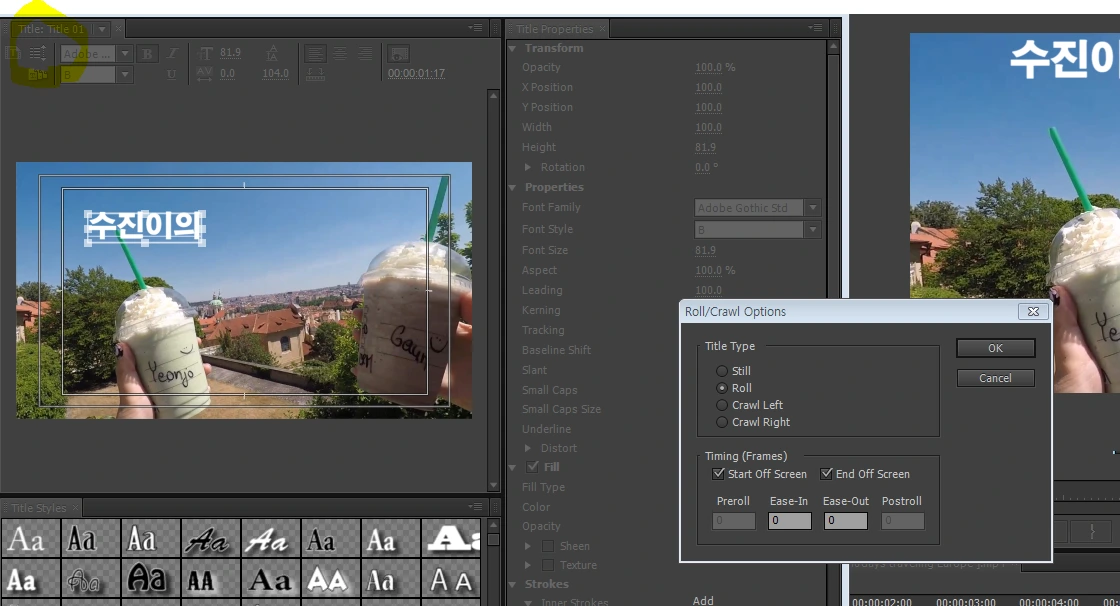This screenshot has height=606, width=1120.
Task: Open the Font Style dropdown in Title Properties
Action: 812,229
